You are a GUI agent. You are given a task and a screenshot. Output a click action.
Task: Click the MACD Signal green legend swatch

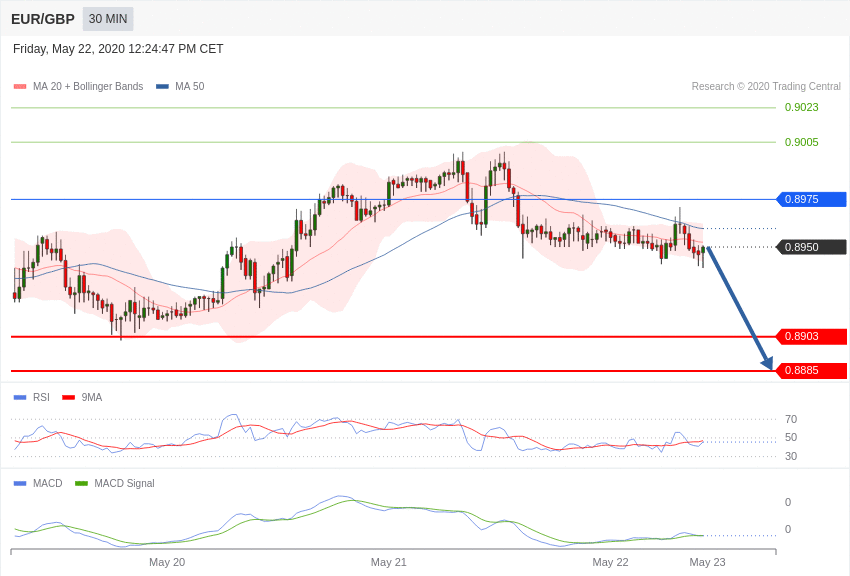[81, 483]
